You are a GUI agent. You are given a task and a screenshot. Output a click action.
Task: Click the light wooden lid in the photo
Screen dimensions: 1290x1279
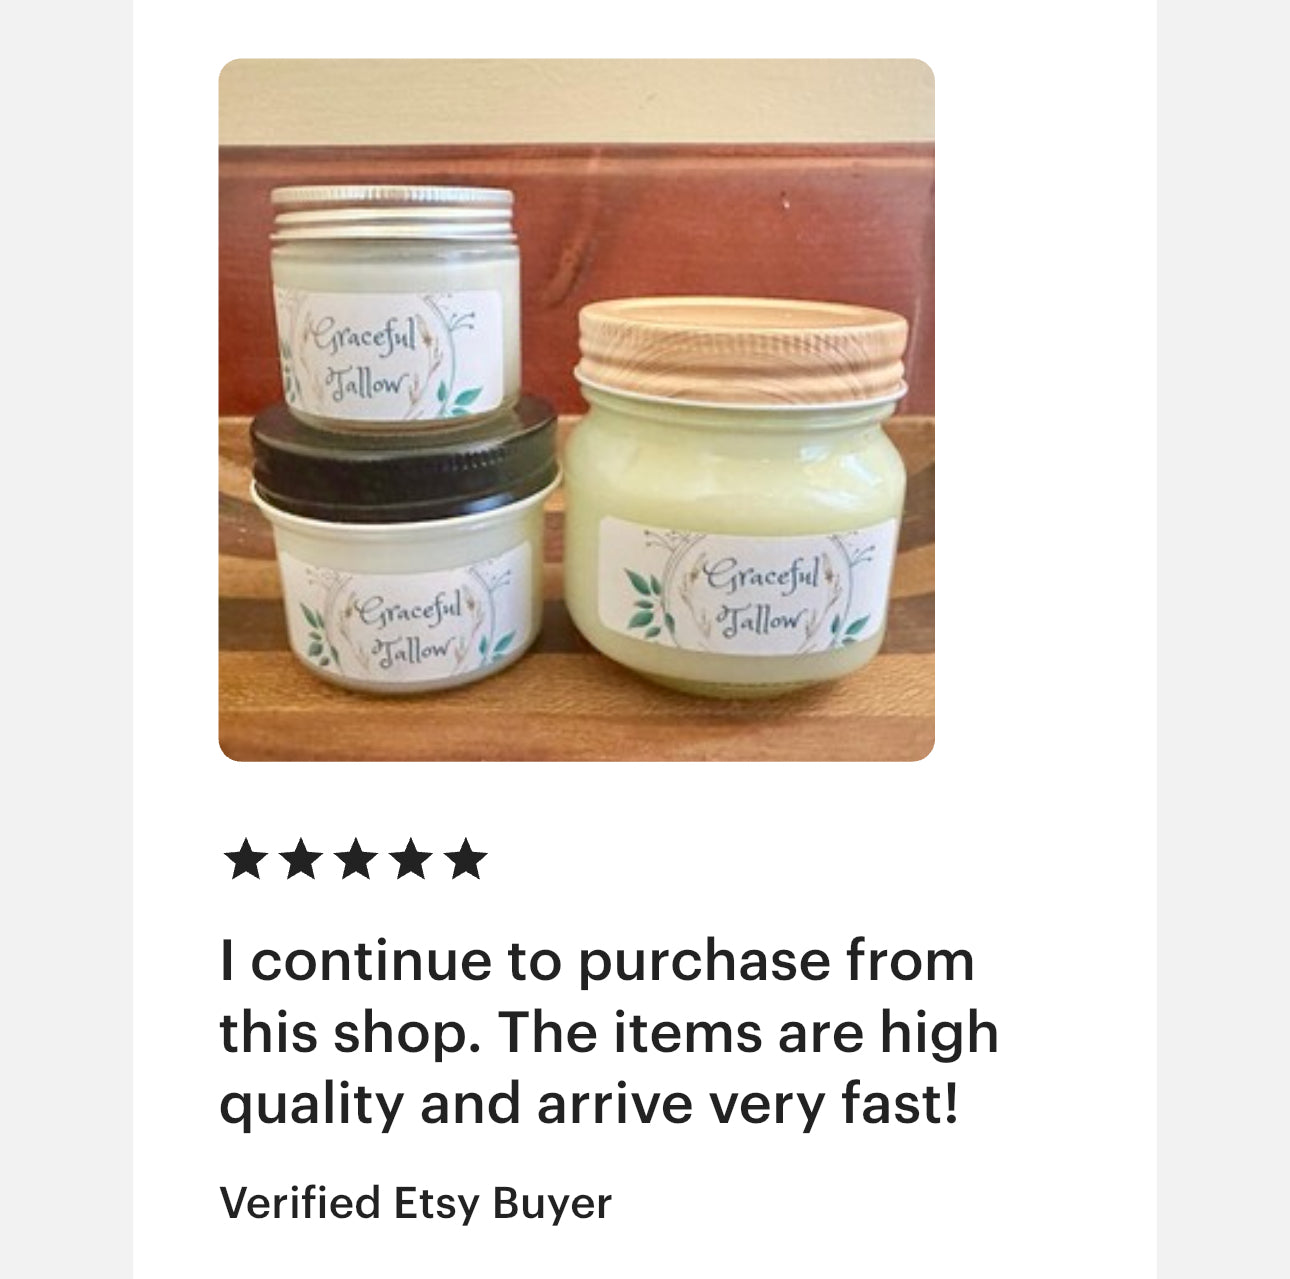[x=742, y=348]
